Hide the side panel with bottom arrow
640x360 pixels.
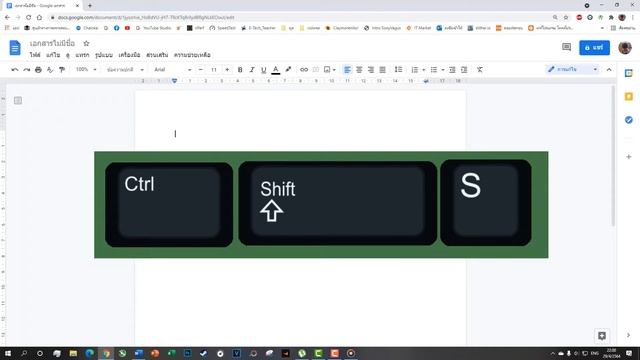pos(629,335)
